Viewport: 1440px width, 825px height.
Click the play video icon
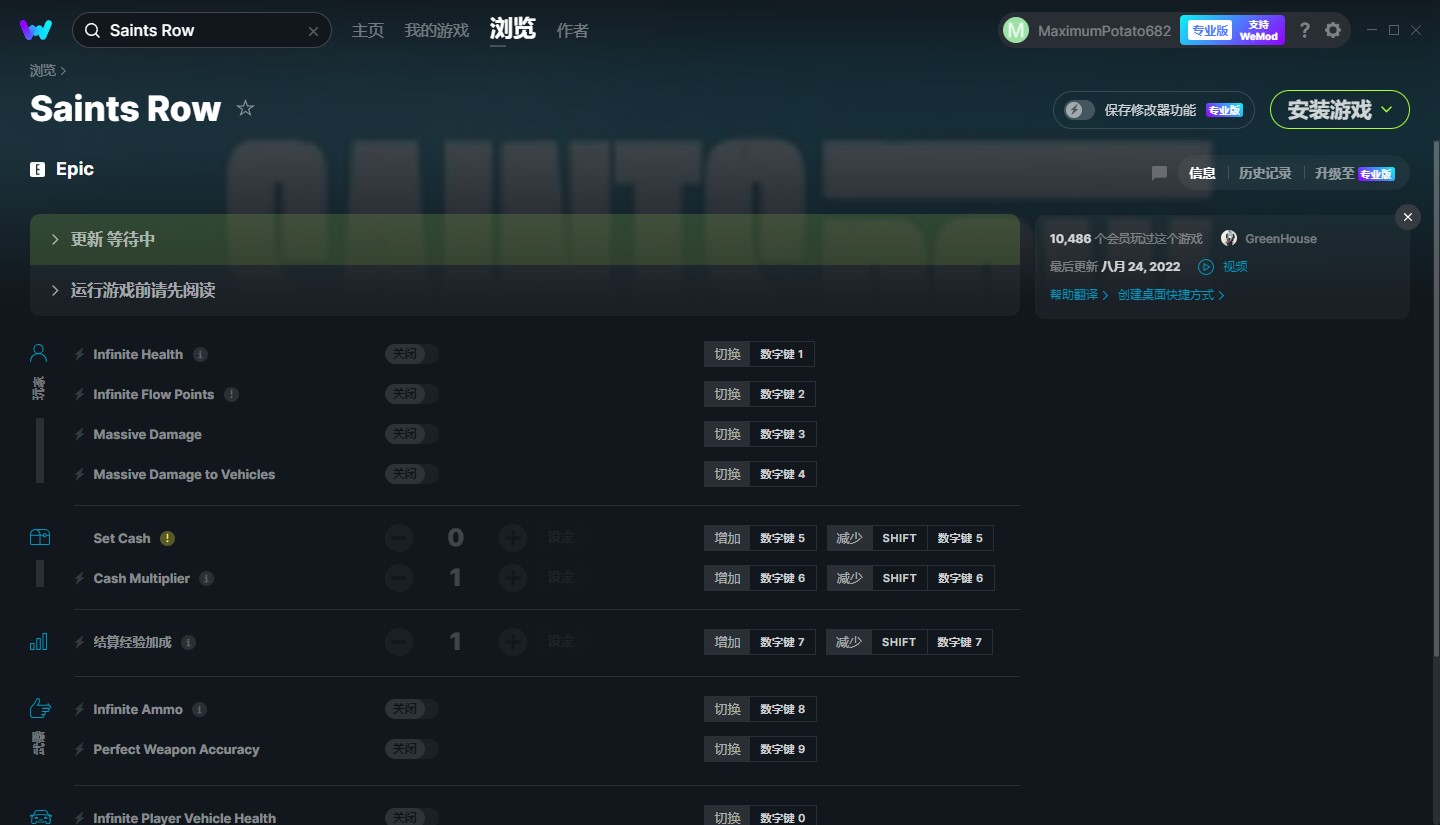click(x=1206, y=267)
